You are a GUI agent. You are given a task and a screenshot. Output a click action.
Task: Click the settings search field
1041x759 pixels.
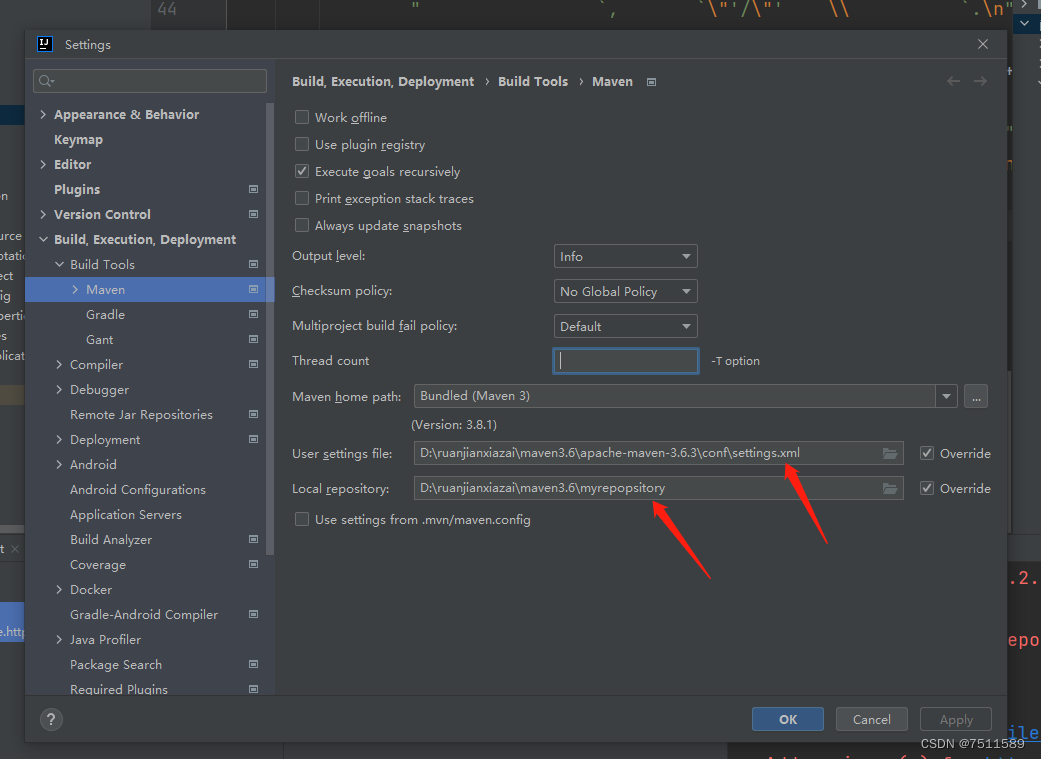pos(150,81)
